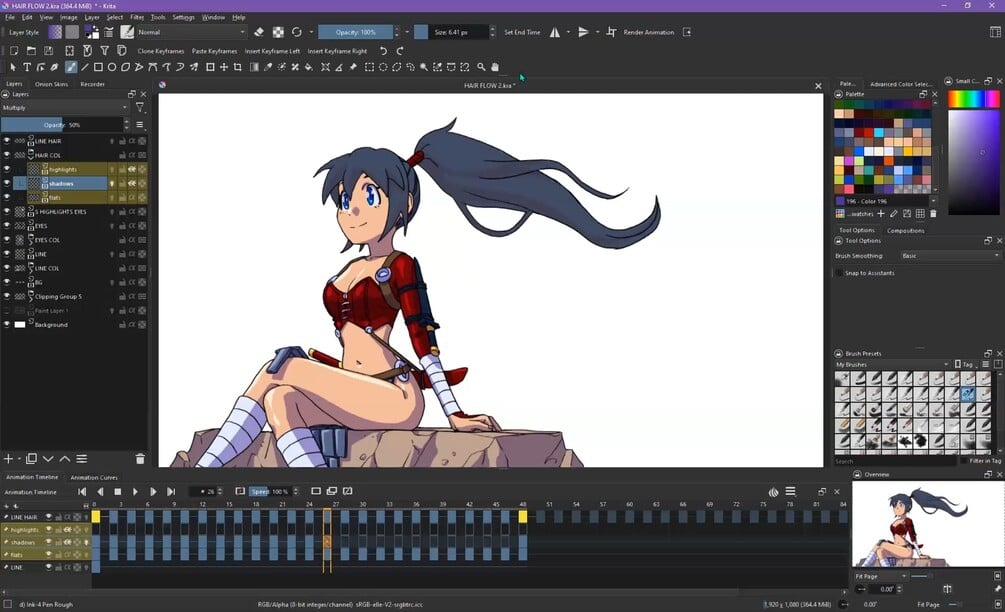Open layer filter funnel dropdown

(x=140, y=108)
